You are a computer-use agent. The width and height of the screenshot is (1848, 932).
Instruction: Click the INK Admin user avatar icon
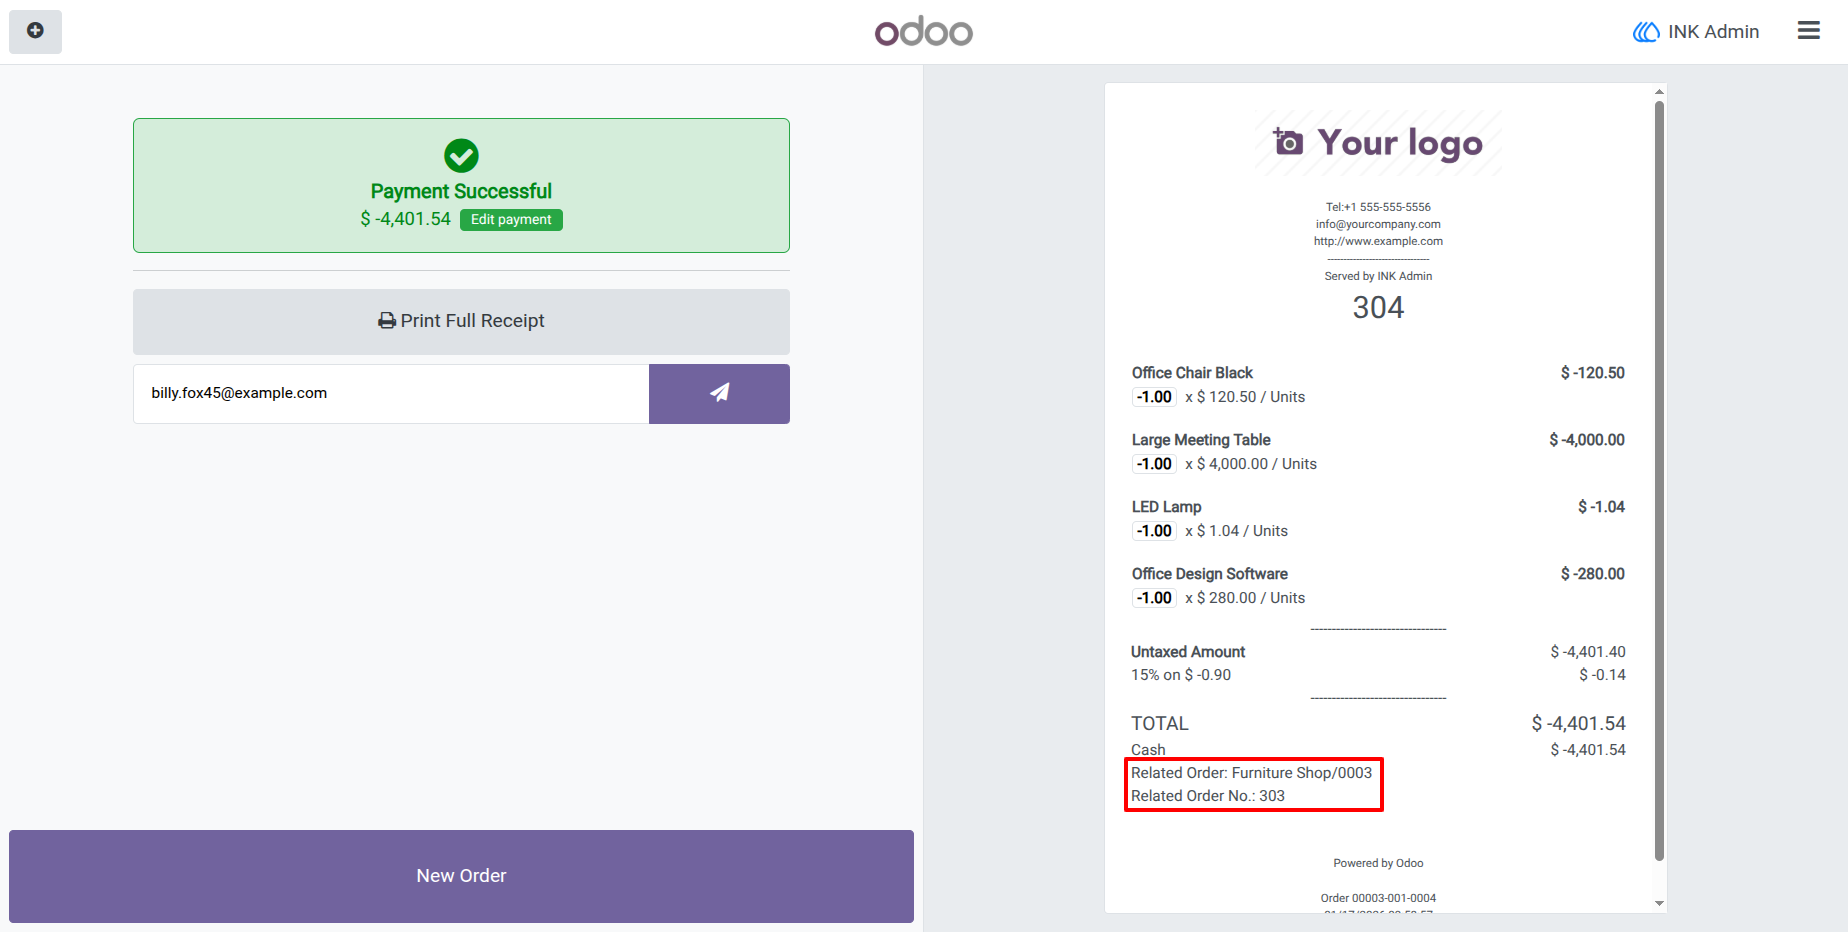point(1646,32)
